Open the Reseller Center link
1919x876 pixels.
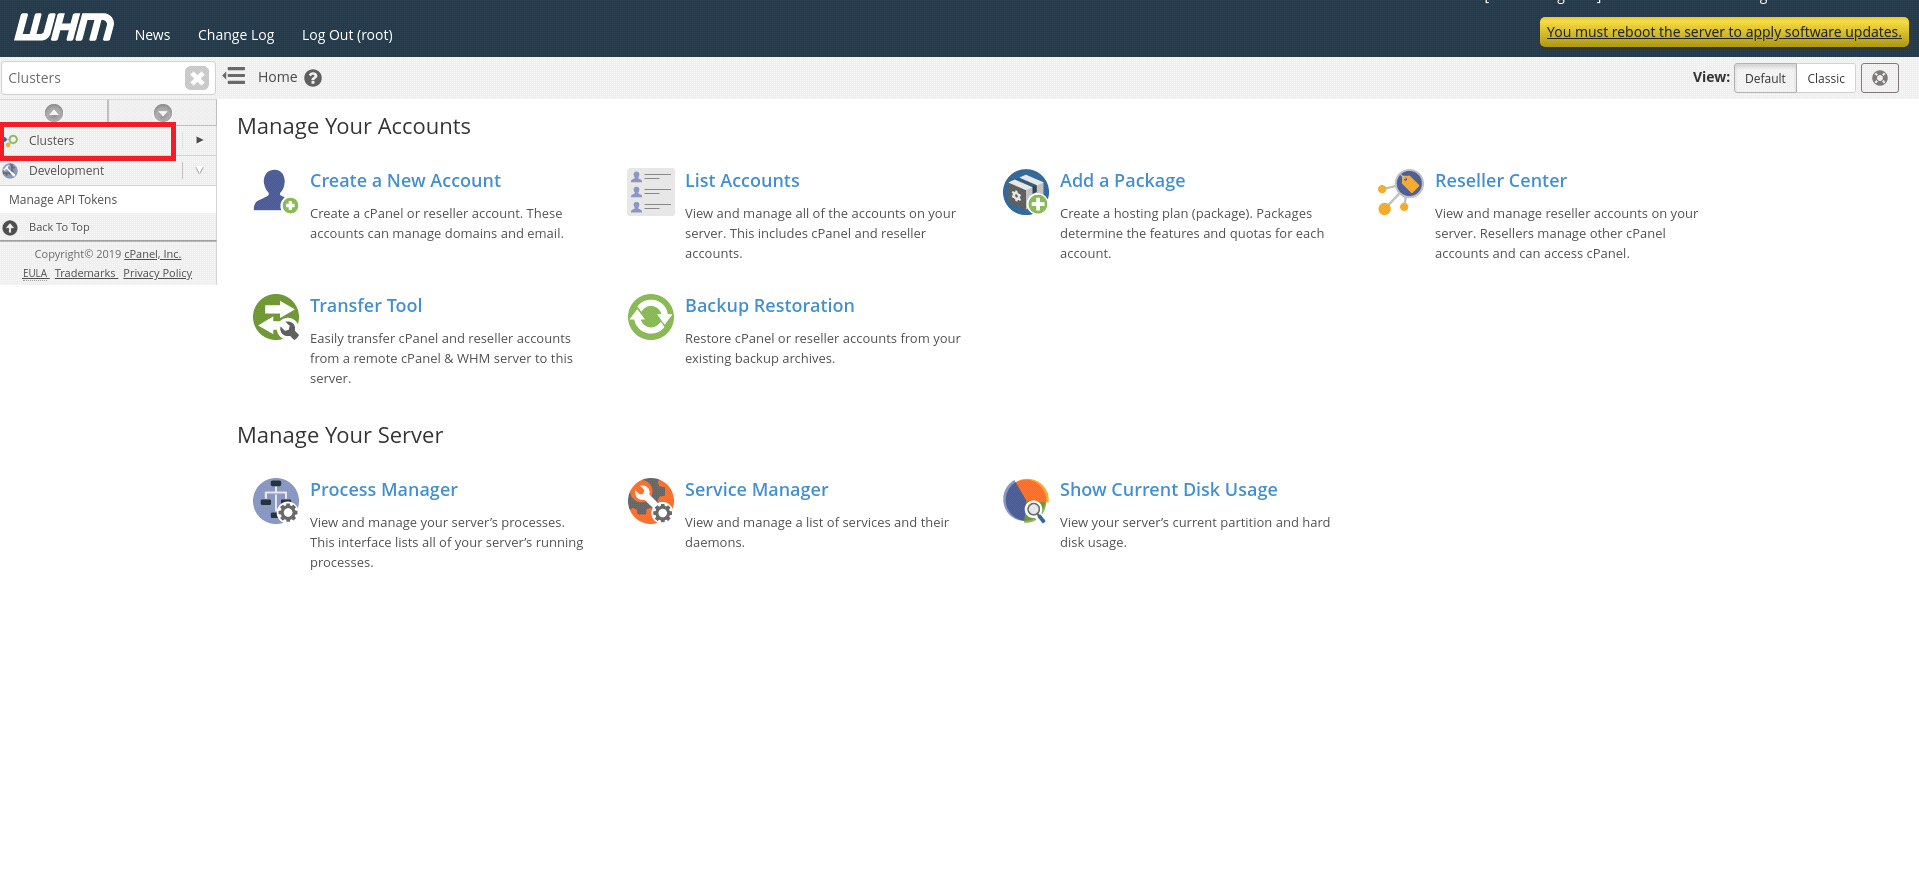[x=1501, y=181]
